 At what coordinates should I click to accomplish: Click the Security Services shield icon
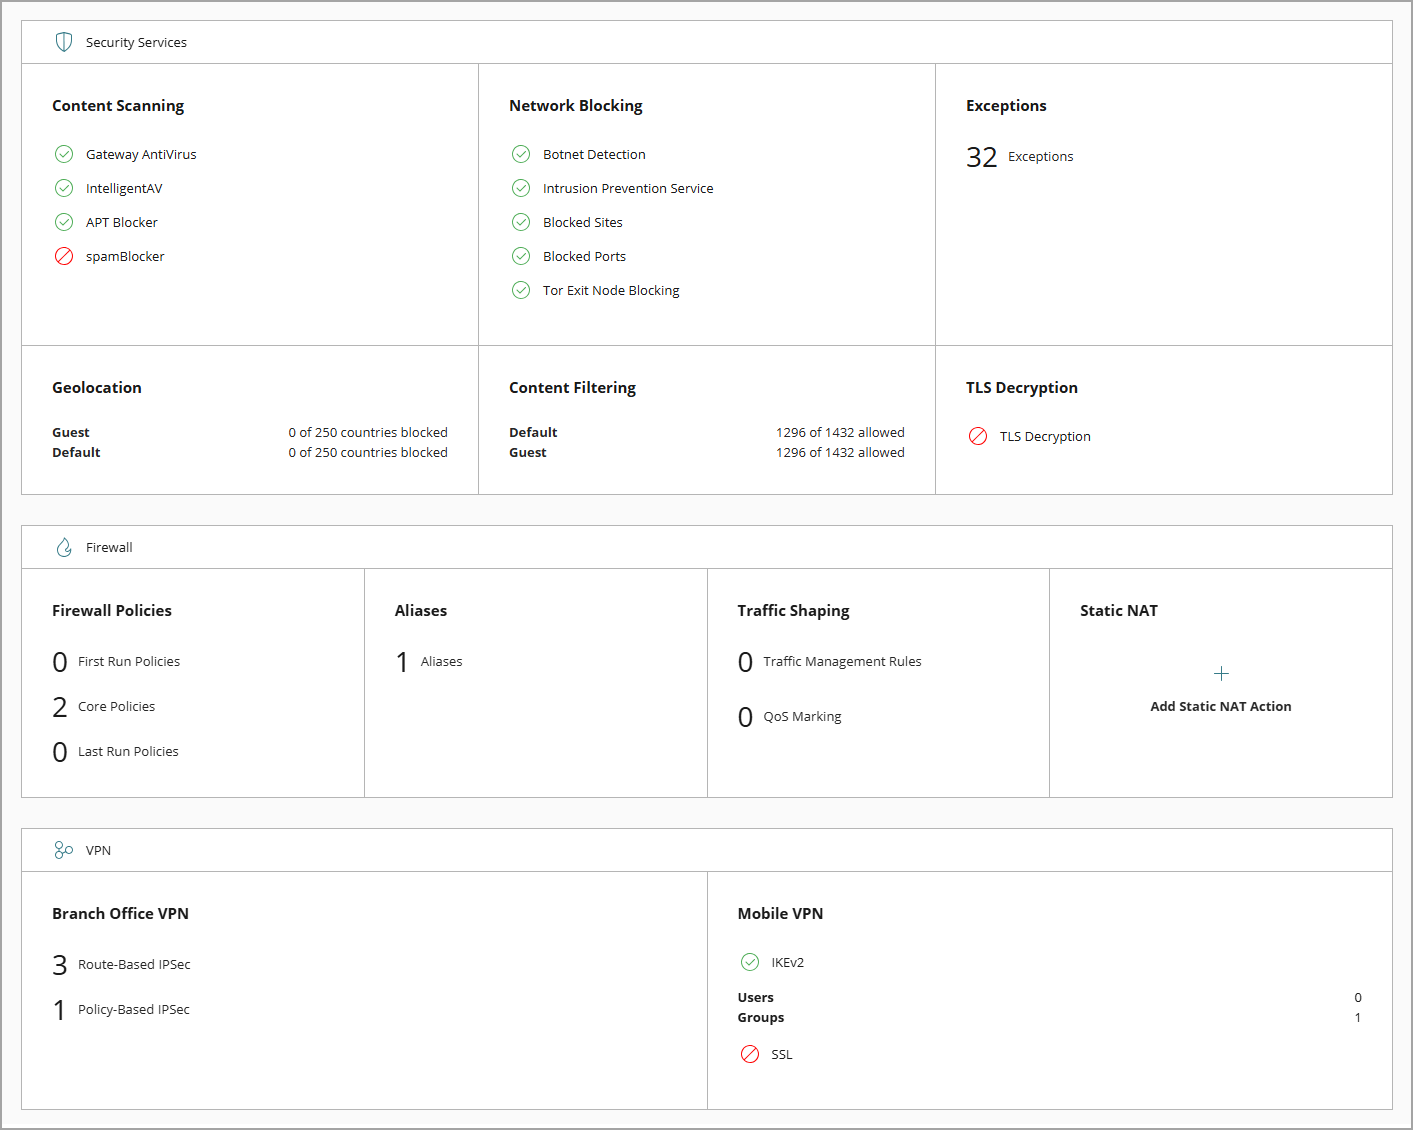pyautogui.click(x=63, y=41)
